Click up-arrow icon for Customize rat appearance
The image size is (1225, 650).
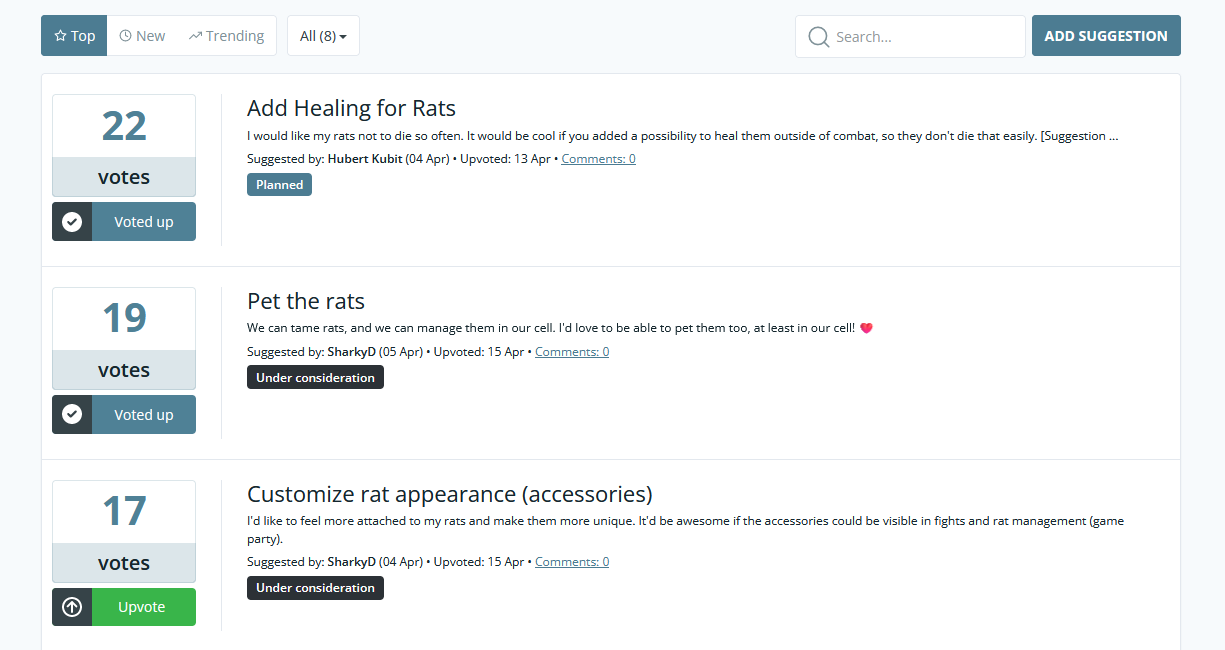pos(72,607)
